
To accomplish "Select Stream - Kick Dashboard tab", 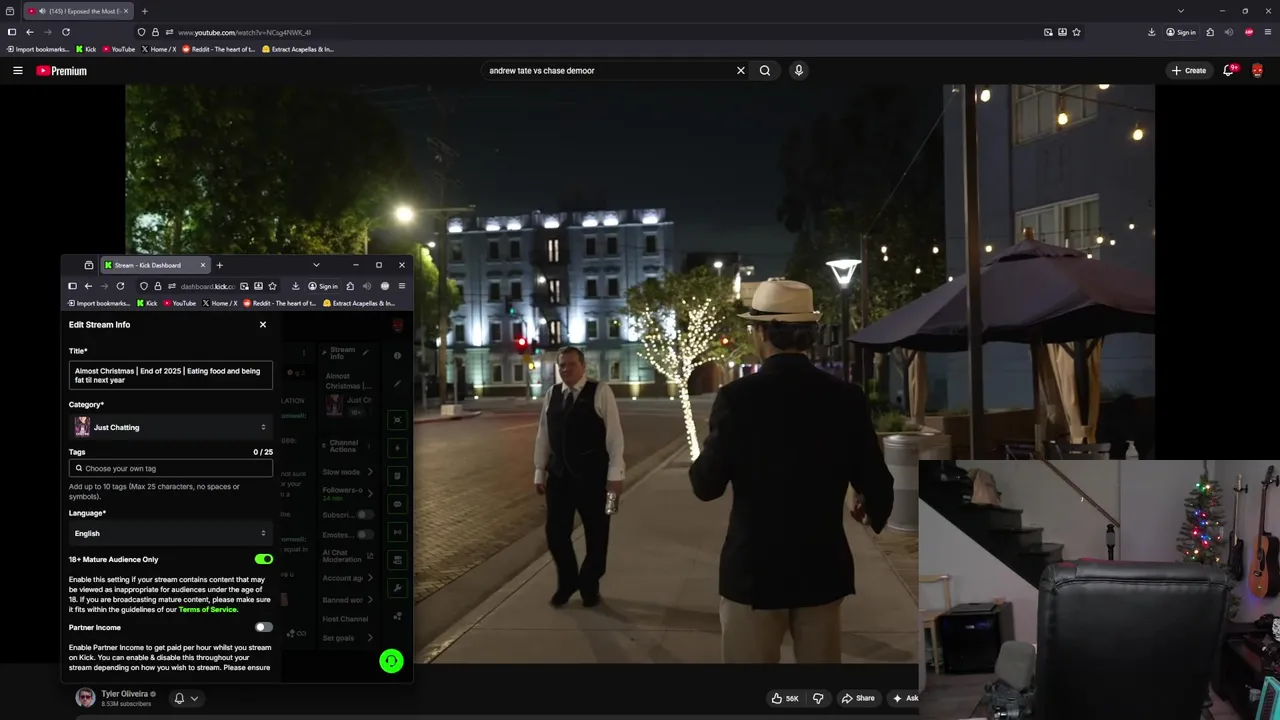I will point(154,265).
